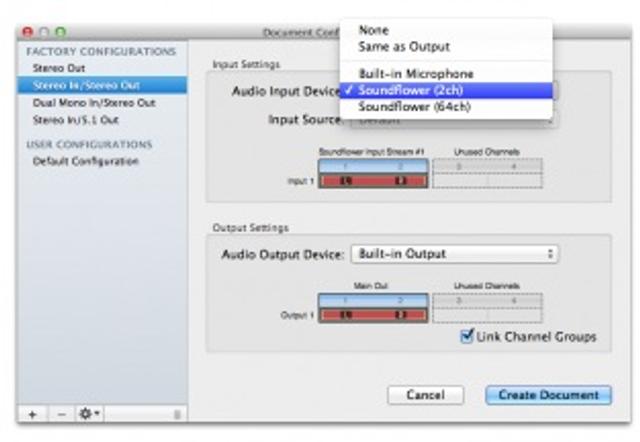Select Default Configuration under user configurations
Image resolution: width=640 pixels, height=442 pixels.
click(102, 162)
